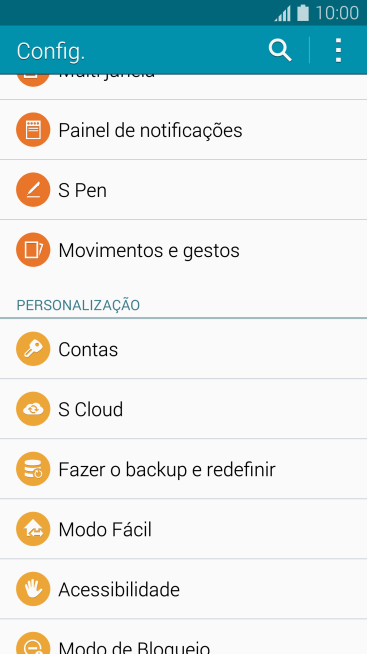Open S Pen settings entry
The width and height of the screenshot is (367, 654).
pos(184,190)
